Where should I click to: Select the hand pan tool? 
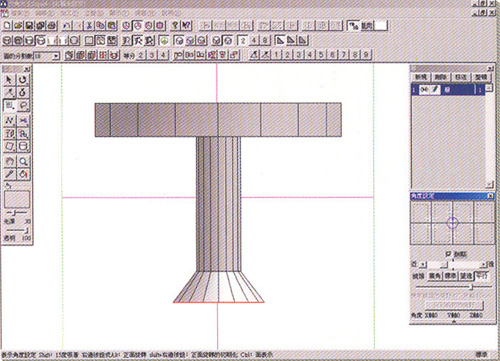(x=10, y=162)
